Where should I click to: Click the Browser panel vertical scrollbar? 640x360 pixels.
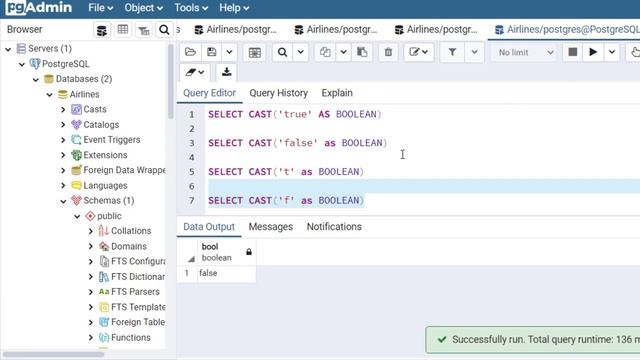(x=171, y=82)
